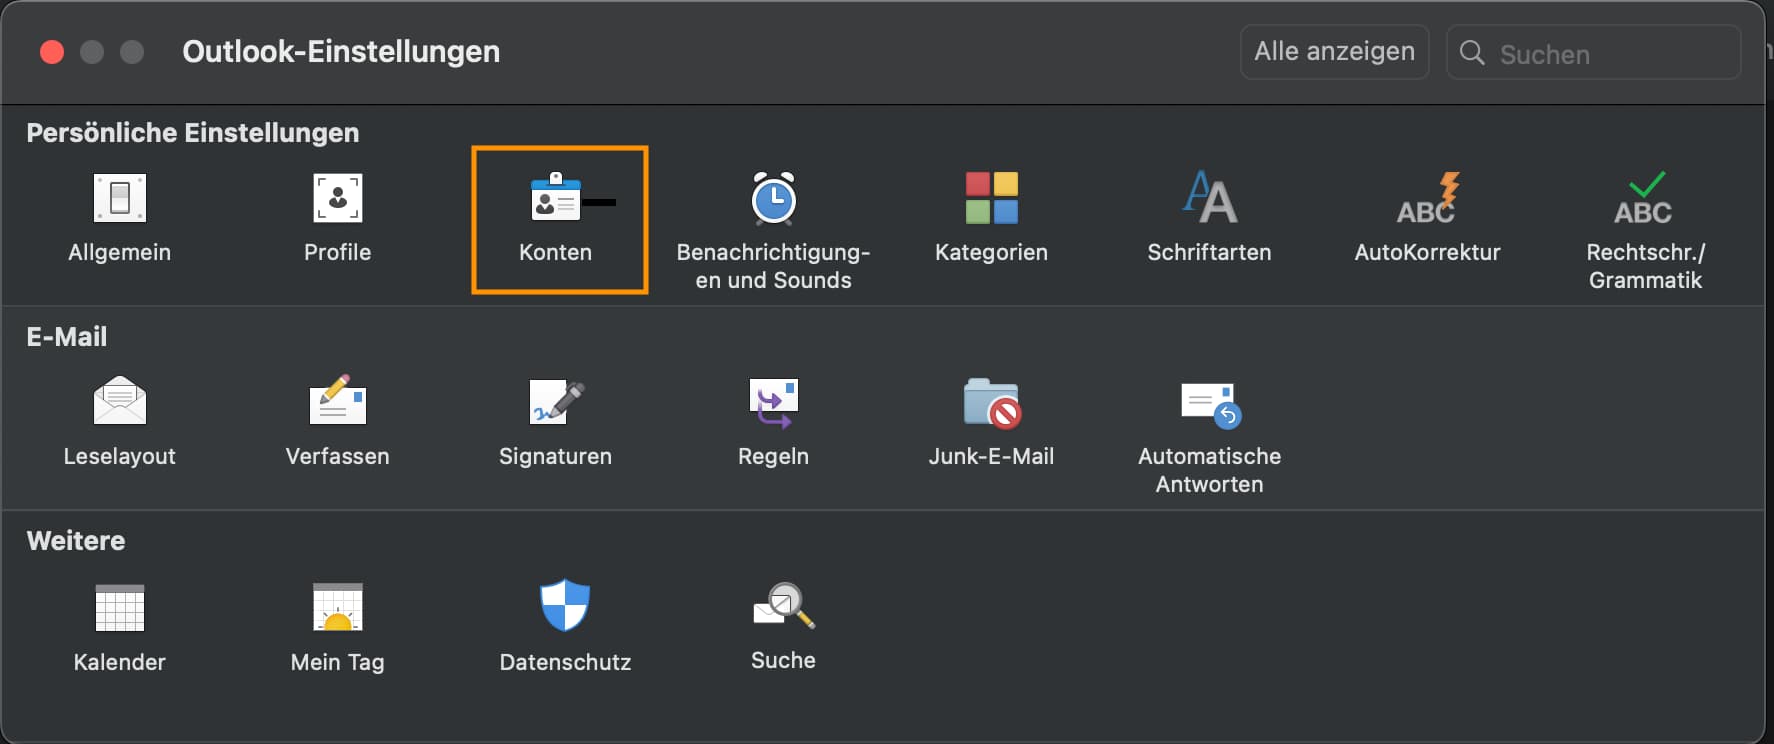Image resolution: width=1774 pixels, height=744 pixels.
Task: Open the Suche settings icon
Action: [x=783, y=606]
